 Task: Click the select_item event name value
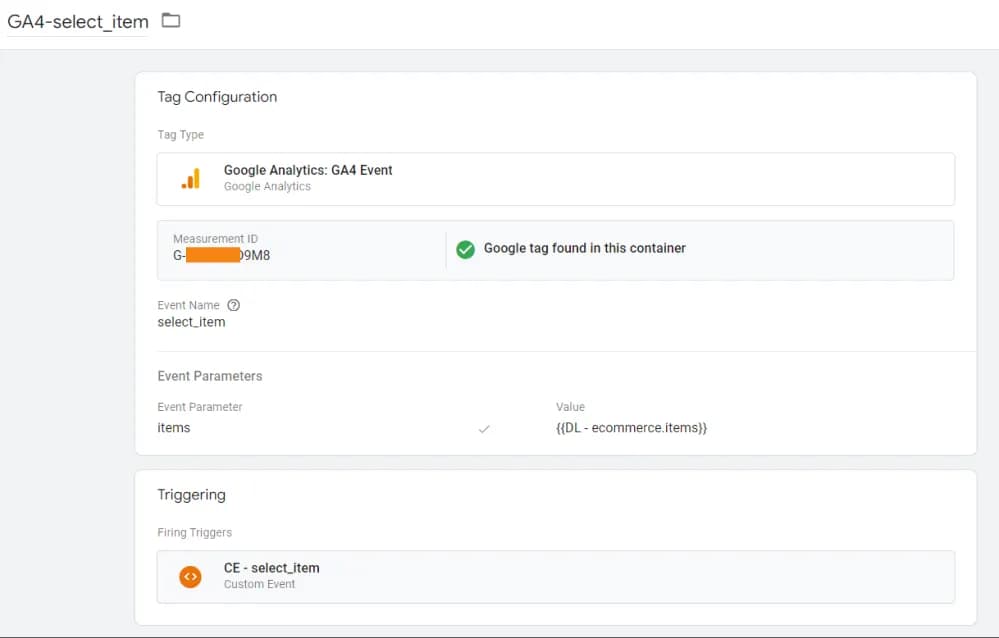pos(191,322)
